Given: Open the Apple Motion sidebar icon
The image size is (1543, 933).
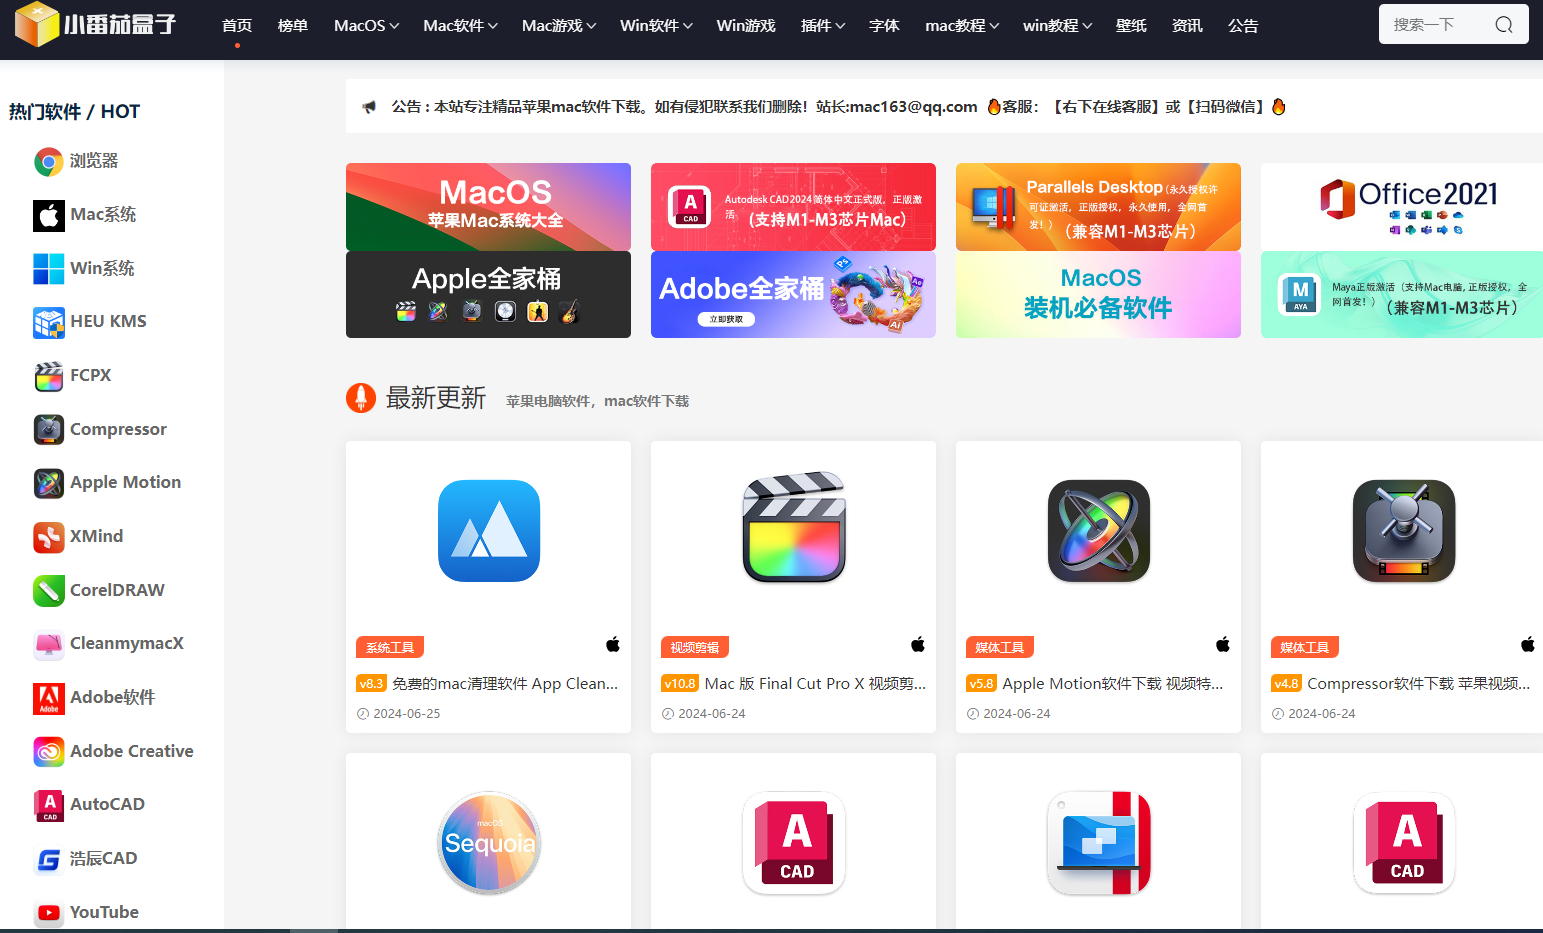Looking at the screenshot, I should [x=49, y=483].
